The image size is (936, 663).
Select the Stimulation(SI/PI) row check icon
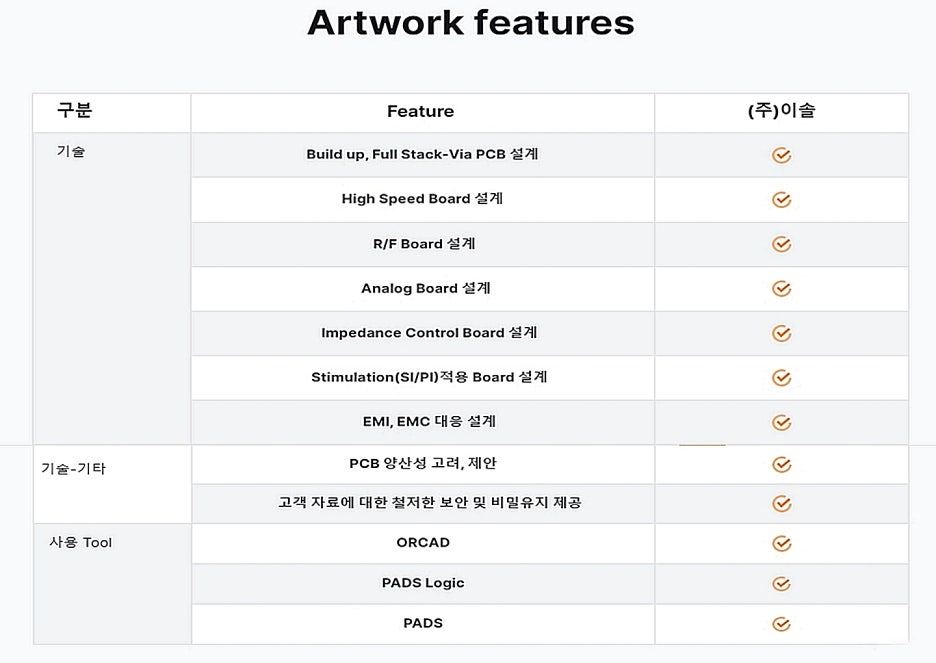point(781,378)
